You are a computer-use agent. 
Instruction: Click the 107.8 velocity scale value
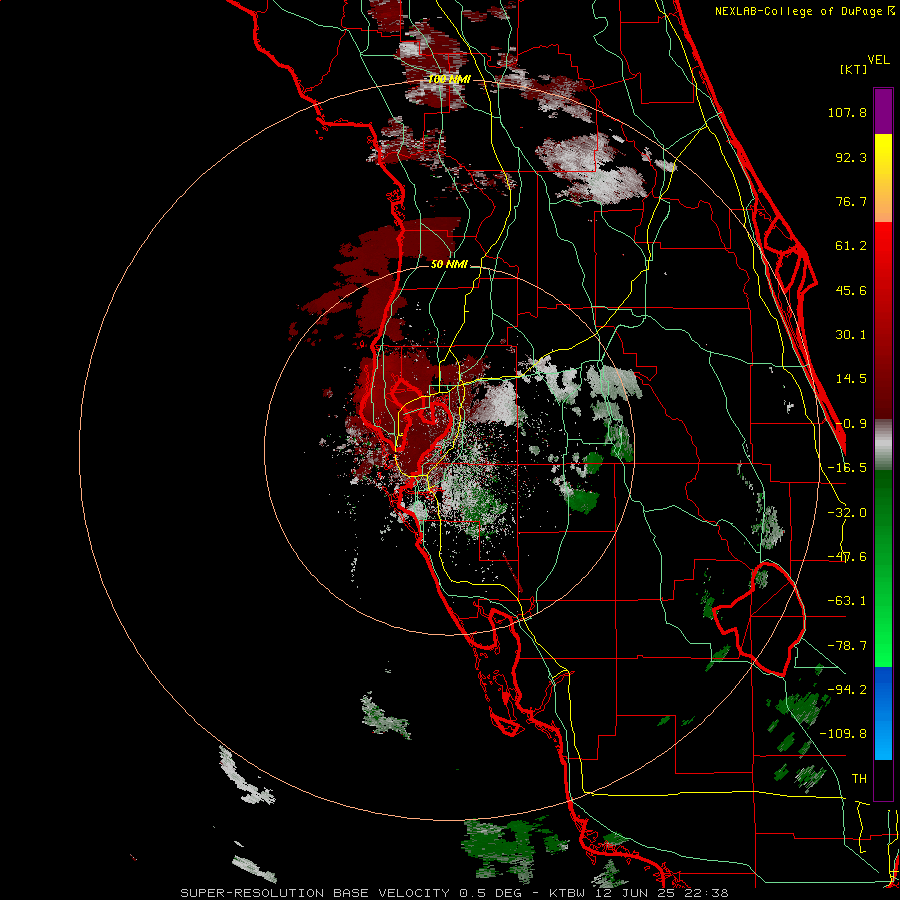tap(847, 112)
